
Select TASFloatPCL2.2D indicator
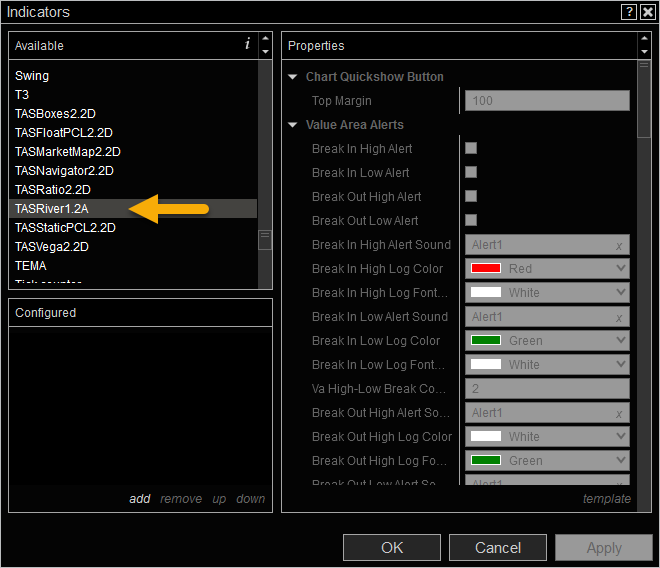coord(133,133)
